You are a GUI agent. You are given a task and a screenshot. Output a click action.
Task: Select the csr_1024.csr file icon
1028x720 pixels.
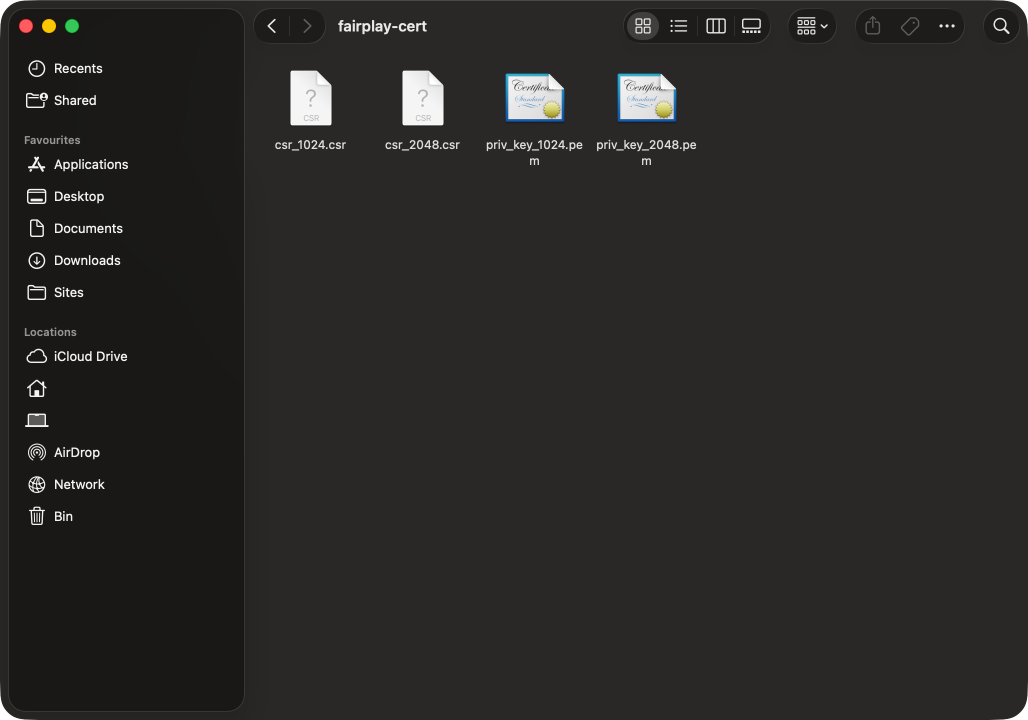tap(311, 98)
